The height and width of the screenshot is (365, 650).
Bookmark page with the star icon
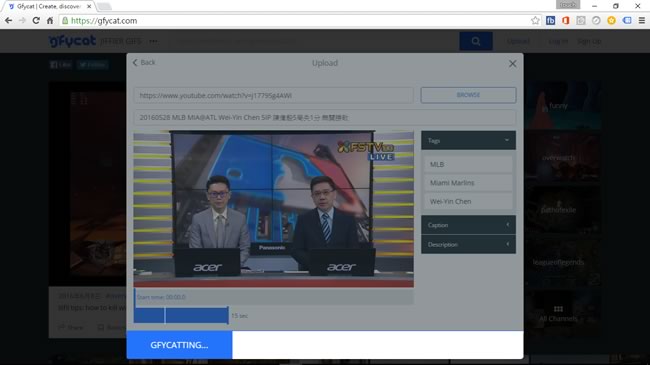coord(535,20)
